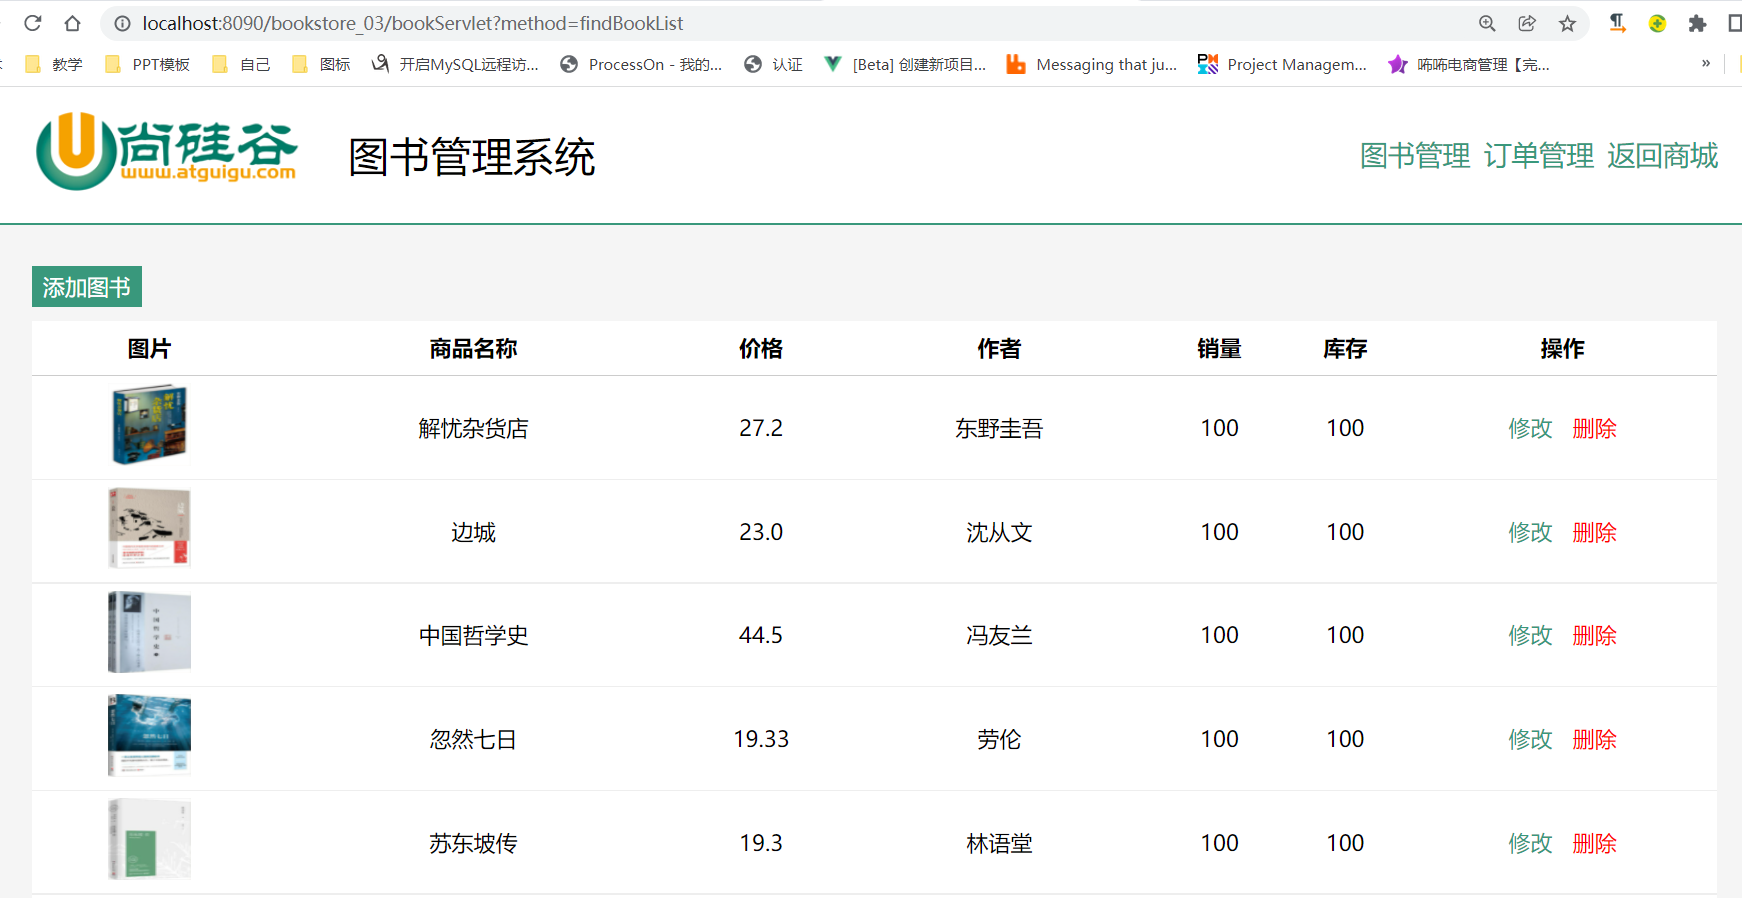Viewport: 1742px width, 898px height.
Task: Edit the 苏东坡传 row via 修改
Action: tap(1530, 843)
